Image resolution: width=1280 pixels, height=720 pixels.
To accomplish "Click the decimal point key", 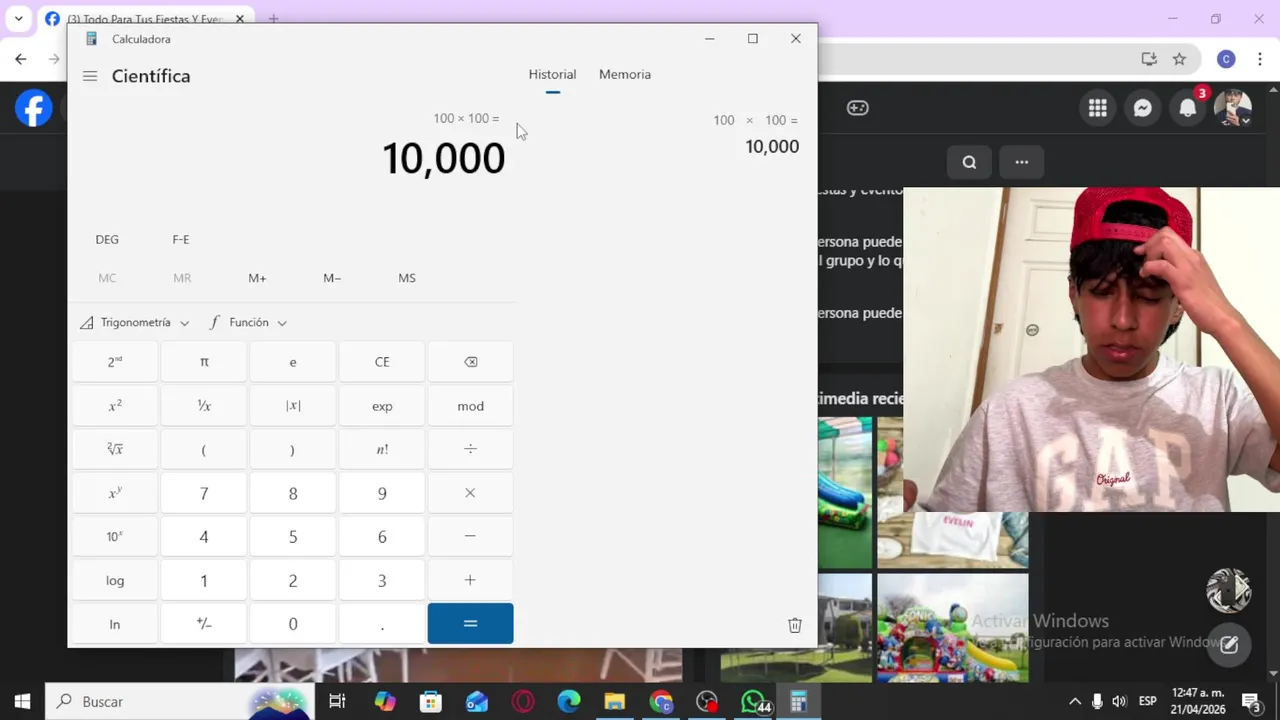I will click(x=382, y=623).
